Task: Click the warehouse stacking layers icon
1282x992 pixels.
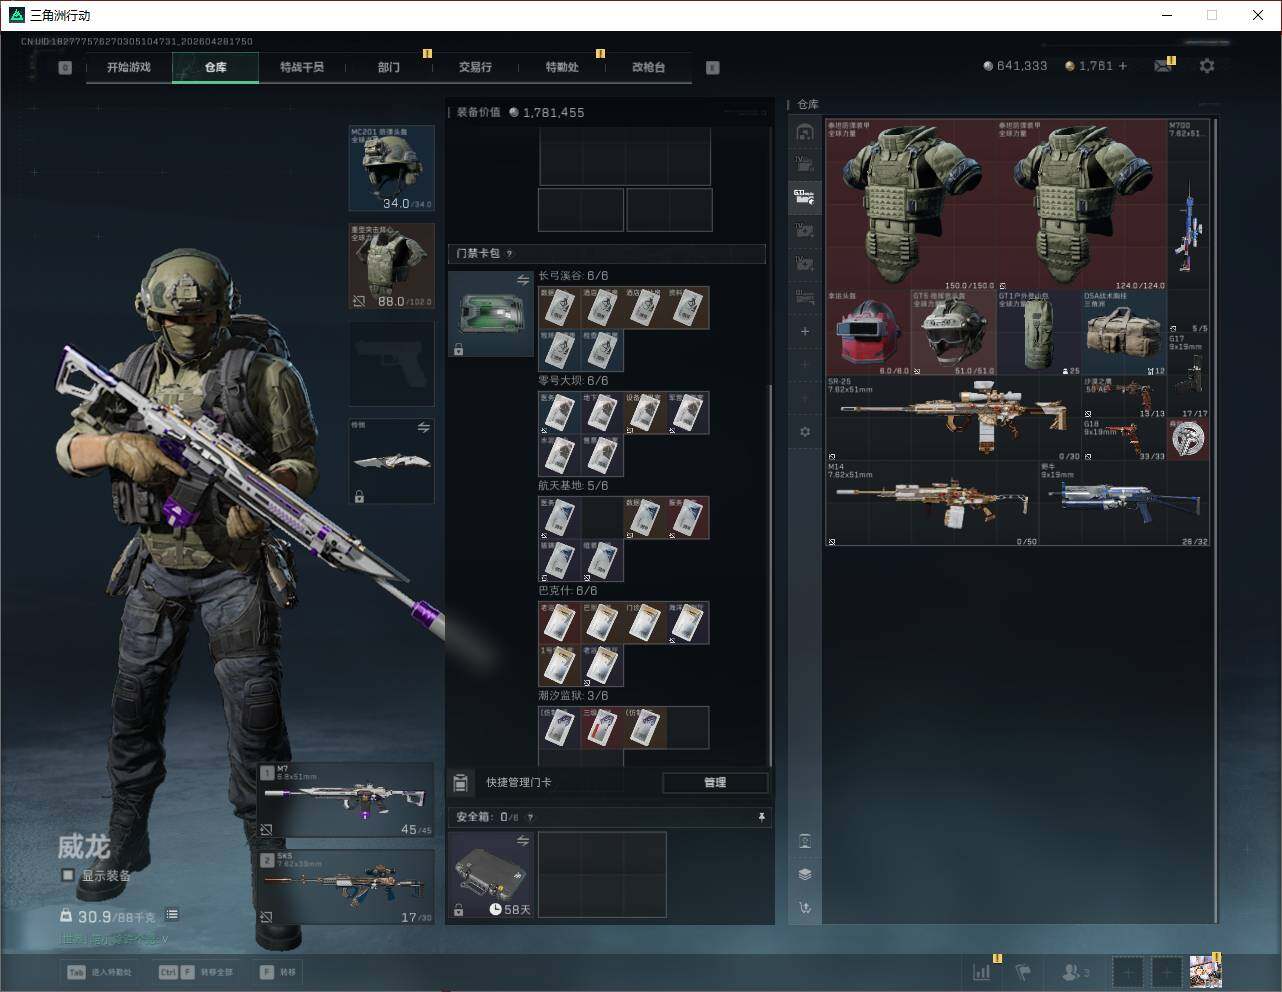Action: pyautogui.click(x=805, y=874)
